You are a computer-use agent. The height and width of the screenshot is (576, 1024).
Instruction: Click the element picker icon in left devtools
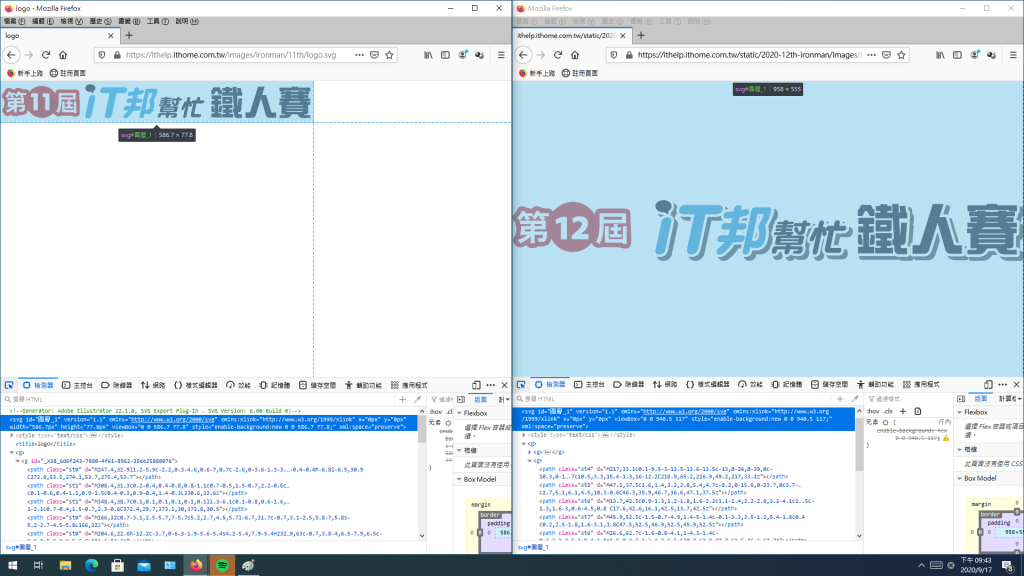pos(9,385)
